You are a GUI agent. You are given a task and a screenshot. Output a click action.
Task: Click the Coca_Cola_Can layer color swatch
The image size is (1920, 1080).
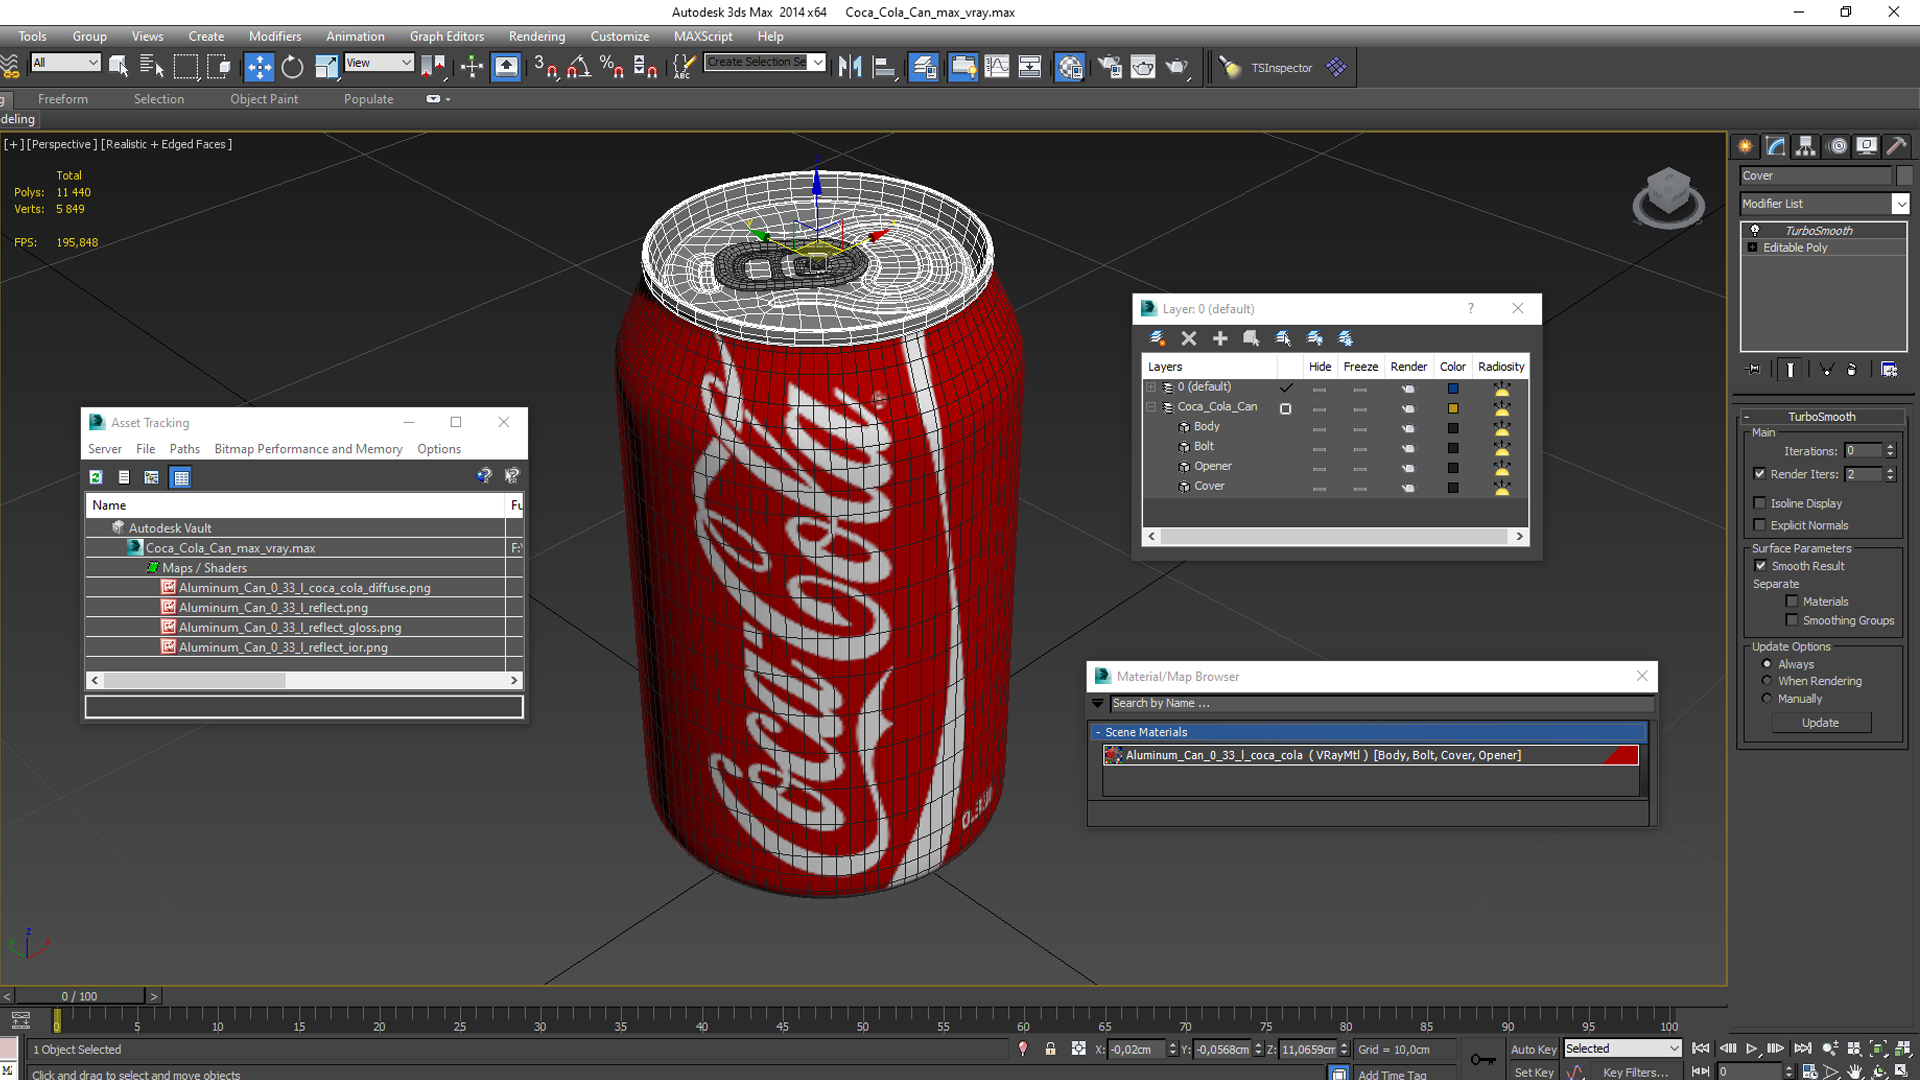1453,408
